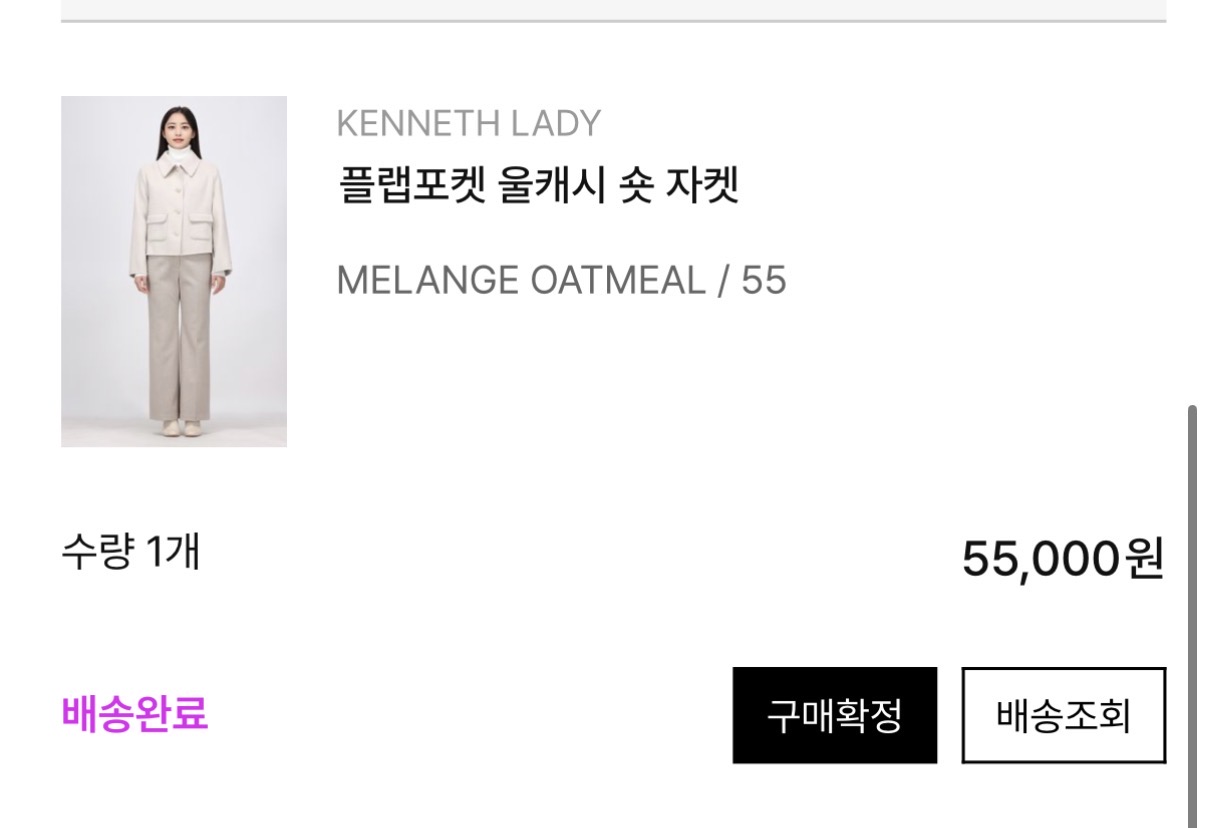
Task: Open the jacket product thumbnail
Action: coord(174,271)
